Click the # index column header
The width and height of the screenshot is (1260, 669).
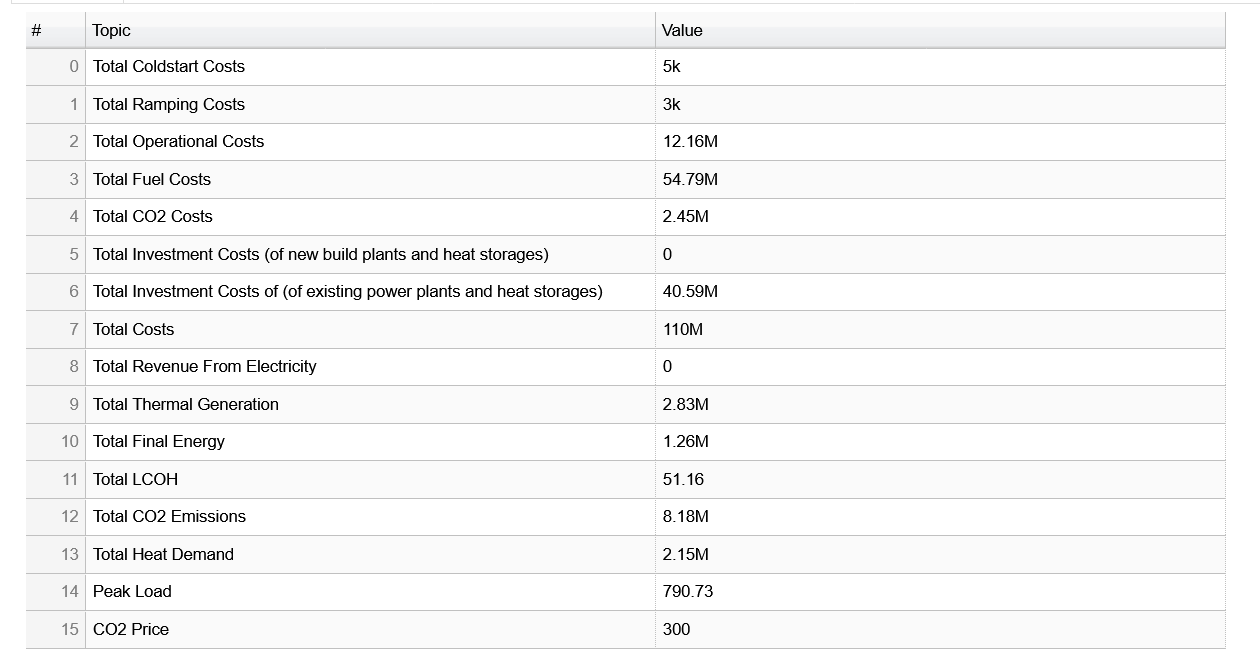tap(56, 30)
